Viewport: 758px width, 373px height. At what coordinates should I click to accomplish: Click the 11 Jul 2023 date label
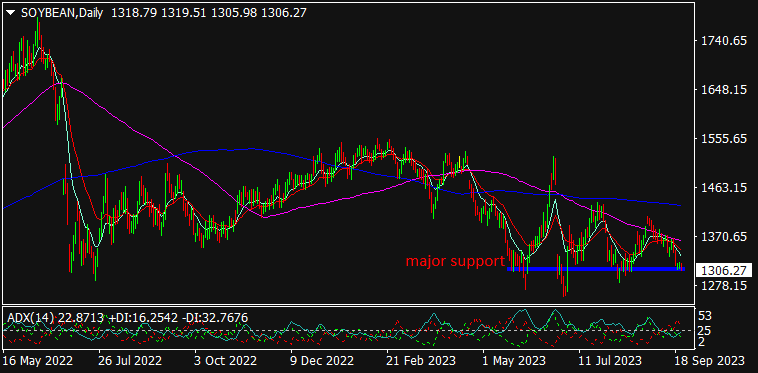[611, 361]
